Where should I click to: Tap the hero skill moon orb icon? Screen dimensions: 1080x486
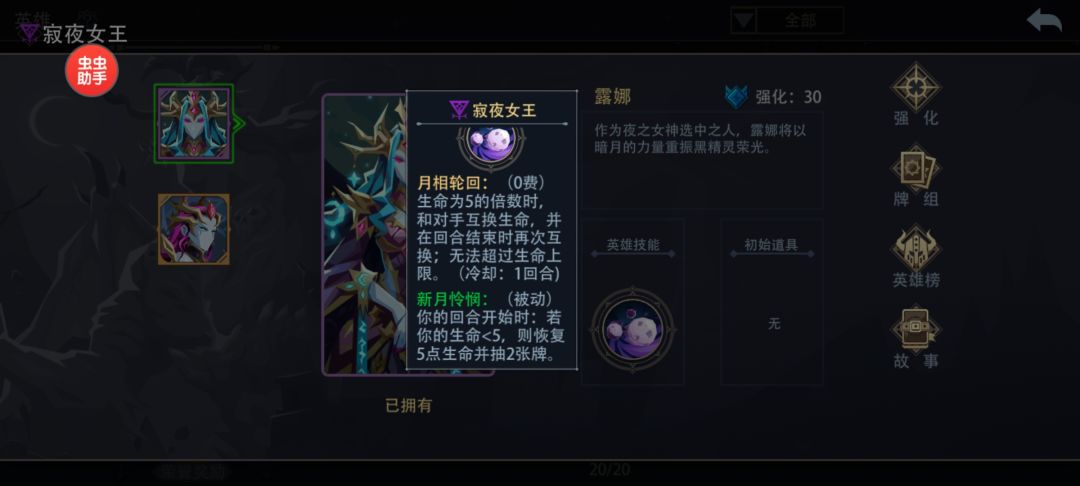pos(633,328)
